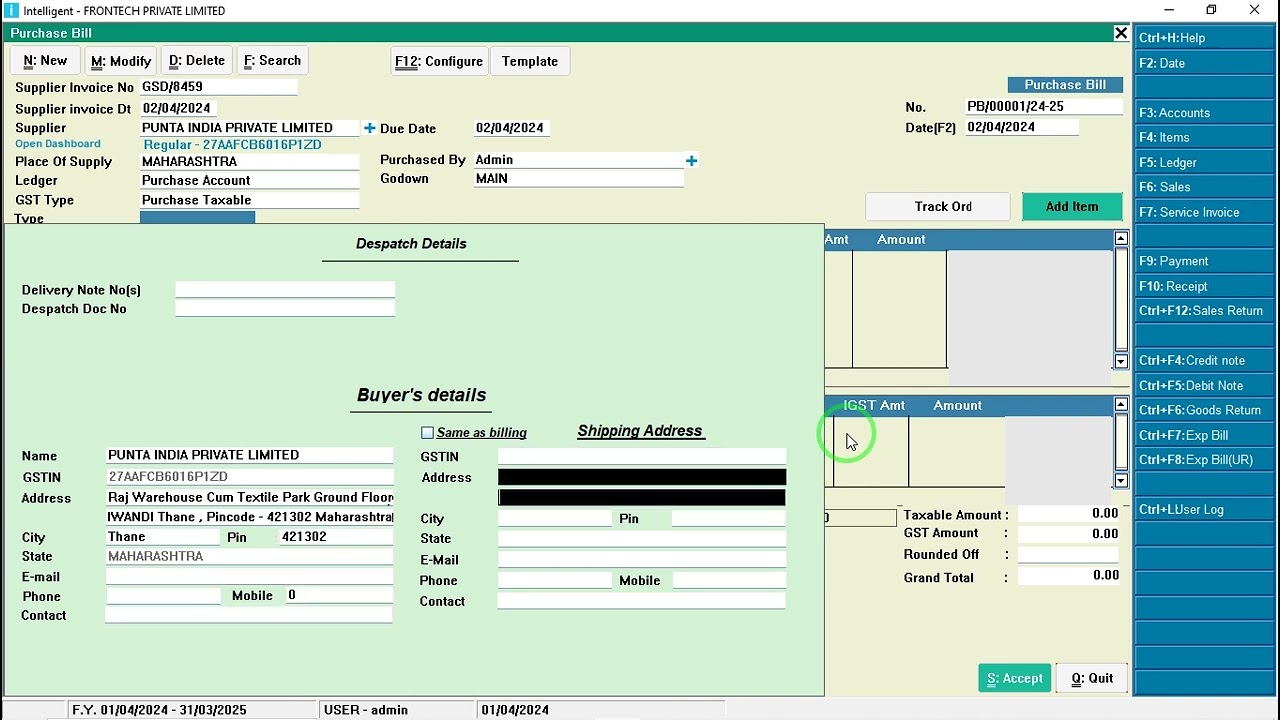Click the Rounded Off value field
The width and height of the screenshot is (1280, 720).
click(x=1069, y=555)
